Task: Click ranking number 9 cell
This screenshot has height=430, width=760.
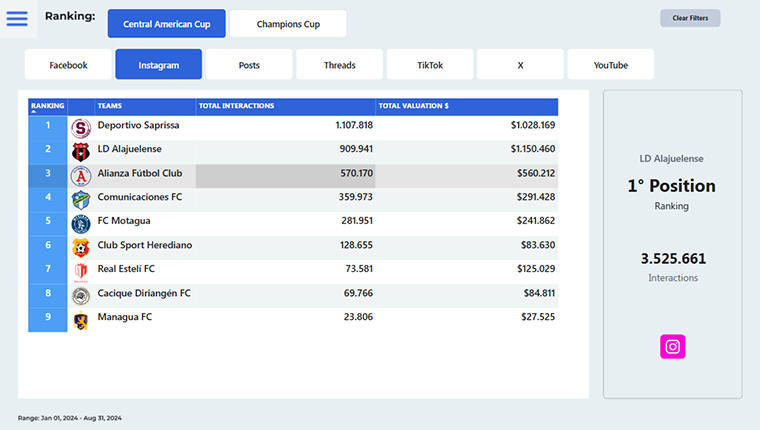Action: (48, 319)
